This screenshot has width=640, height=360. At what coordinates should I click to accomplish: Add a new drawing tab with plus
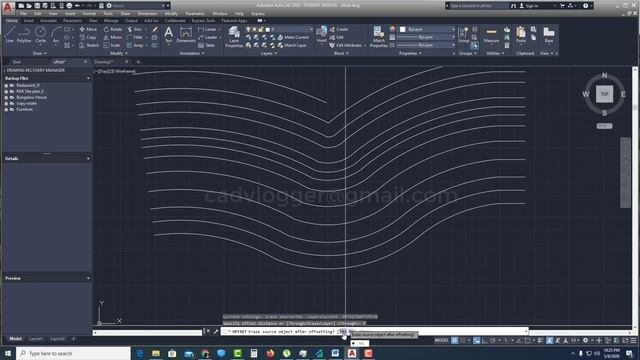click(138, 62)
